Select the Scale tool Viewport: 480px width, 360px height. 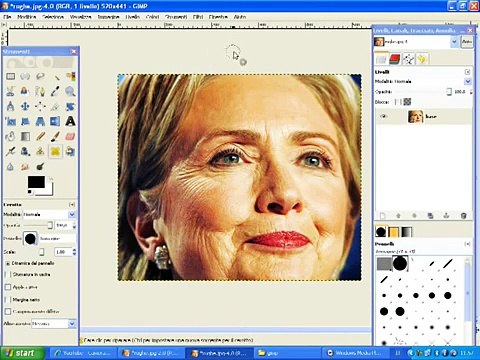click(11, 121)
